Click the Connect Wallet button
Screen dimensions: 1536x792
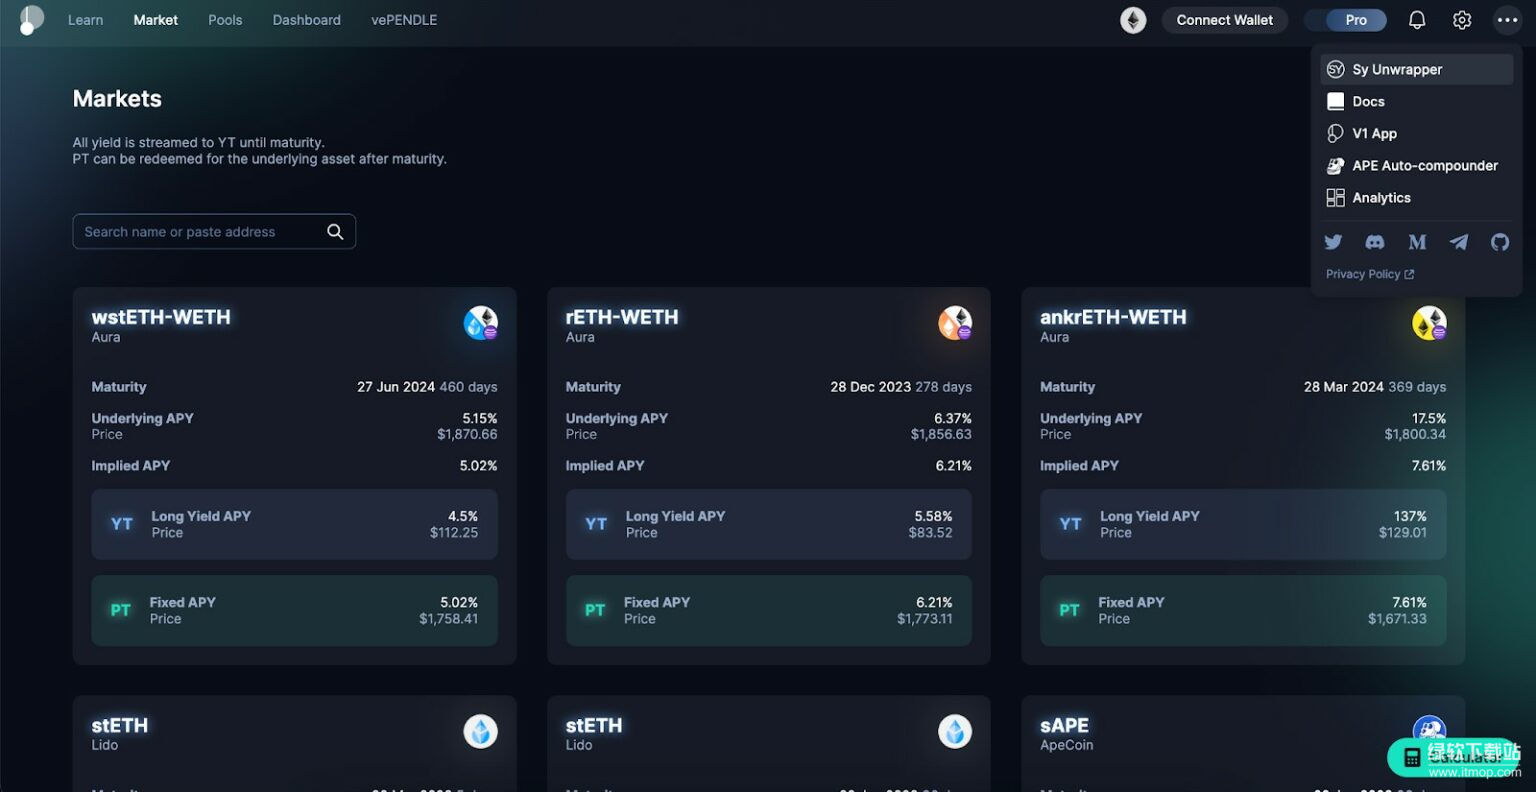click(x=1224, y=20)
